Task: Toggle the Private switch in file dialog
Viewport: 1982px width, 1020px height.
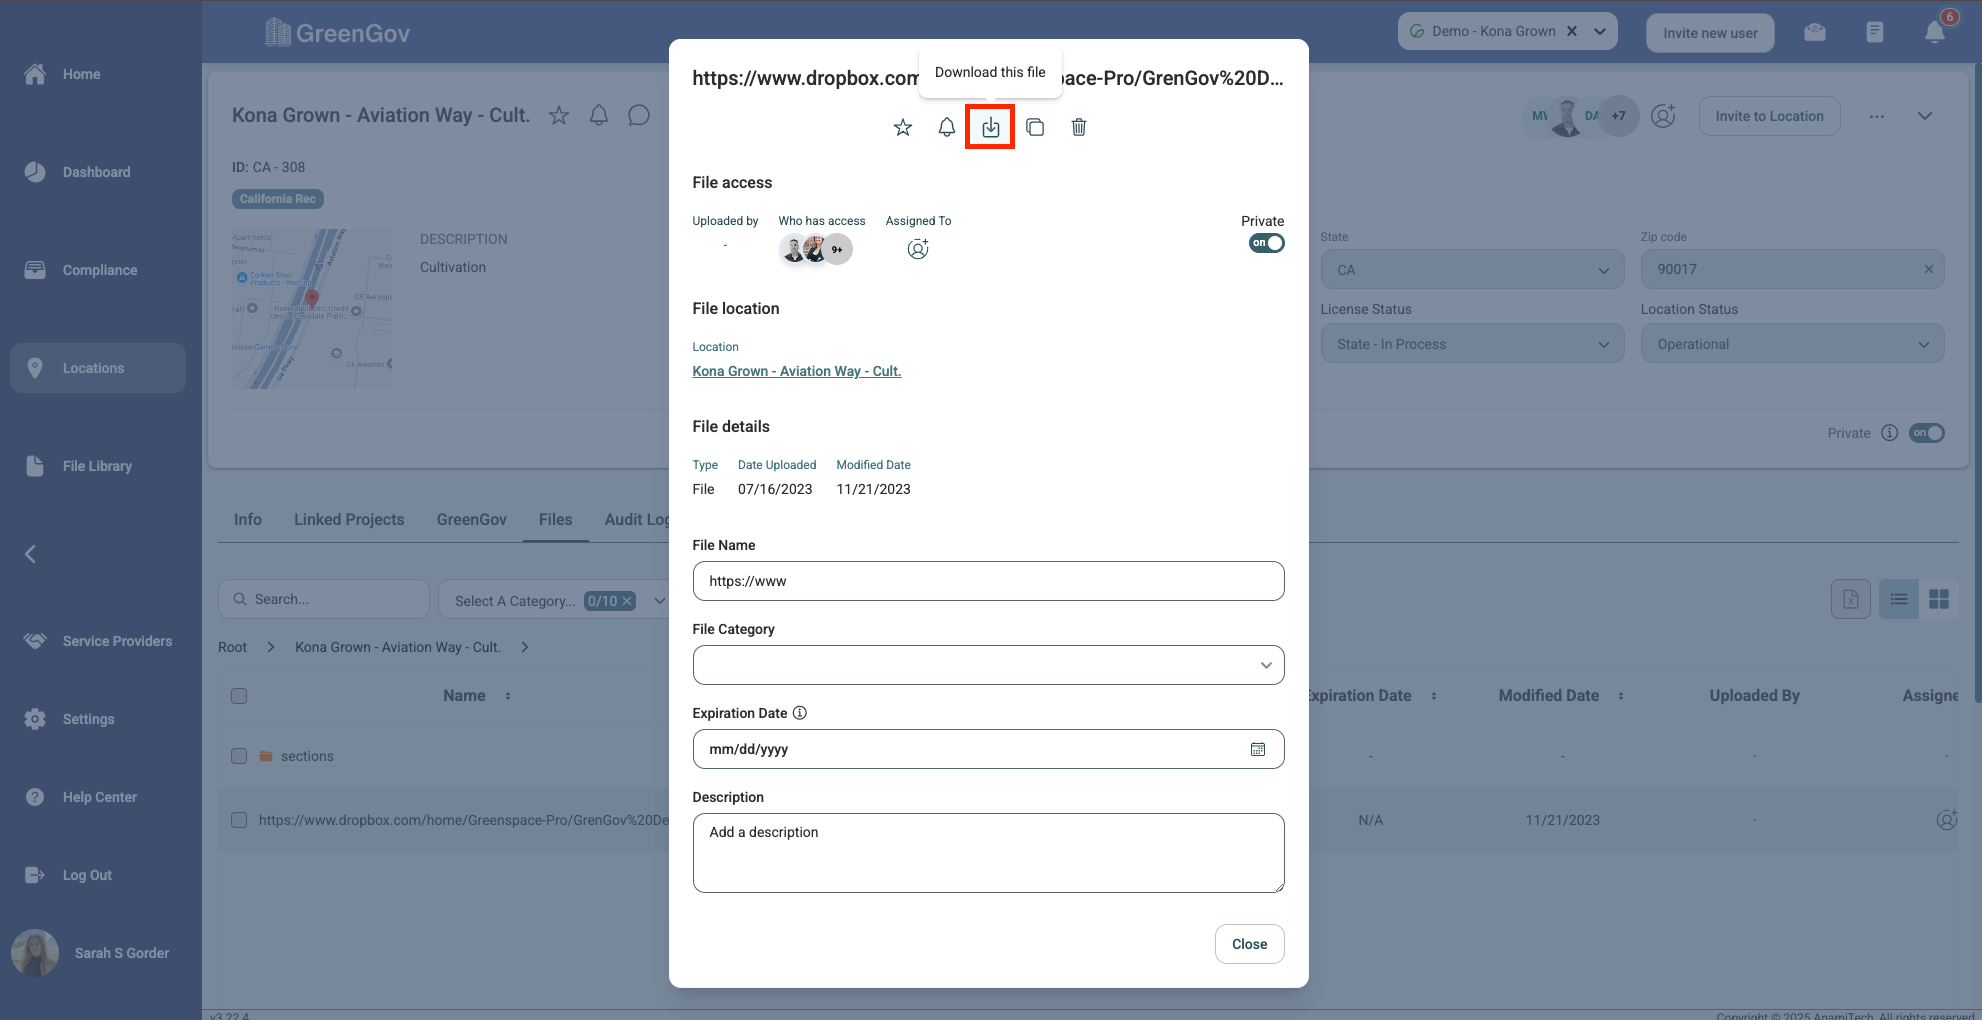Action: [1266, 243]
